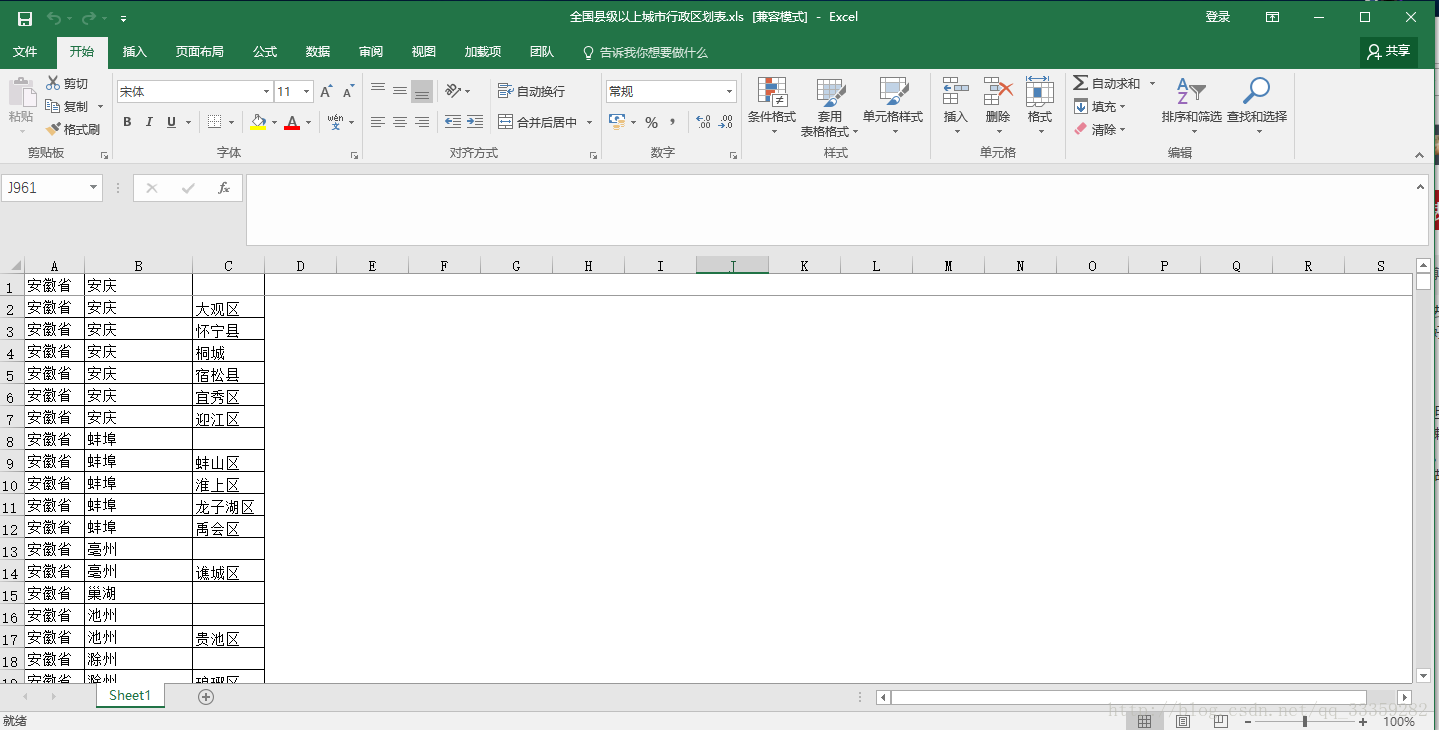
Task: Open the 数据 (Data) ribbon tab
Action: (318, 52)
